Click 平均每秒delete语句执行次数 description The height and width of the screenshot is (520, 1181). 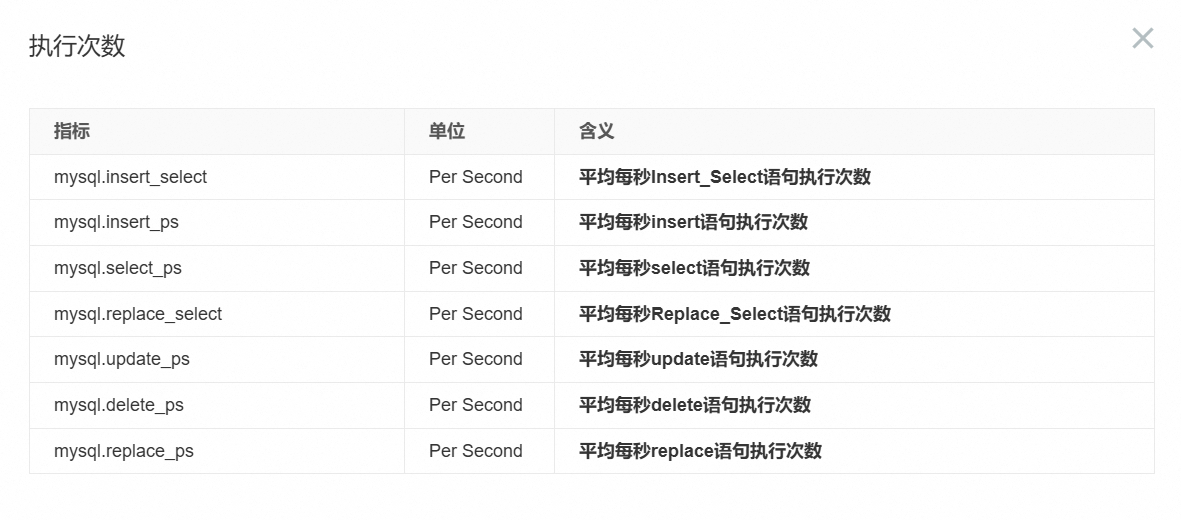point(694,405)
